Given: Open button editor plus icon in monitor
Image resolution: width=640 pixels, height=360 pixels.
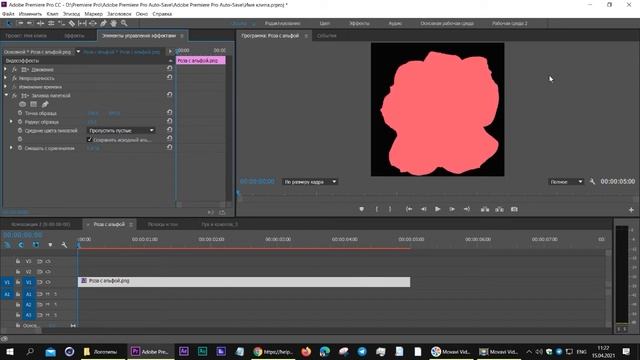Looking at the screenshot, I should pos(631,209).
